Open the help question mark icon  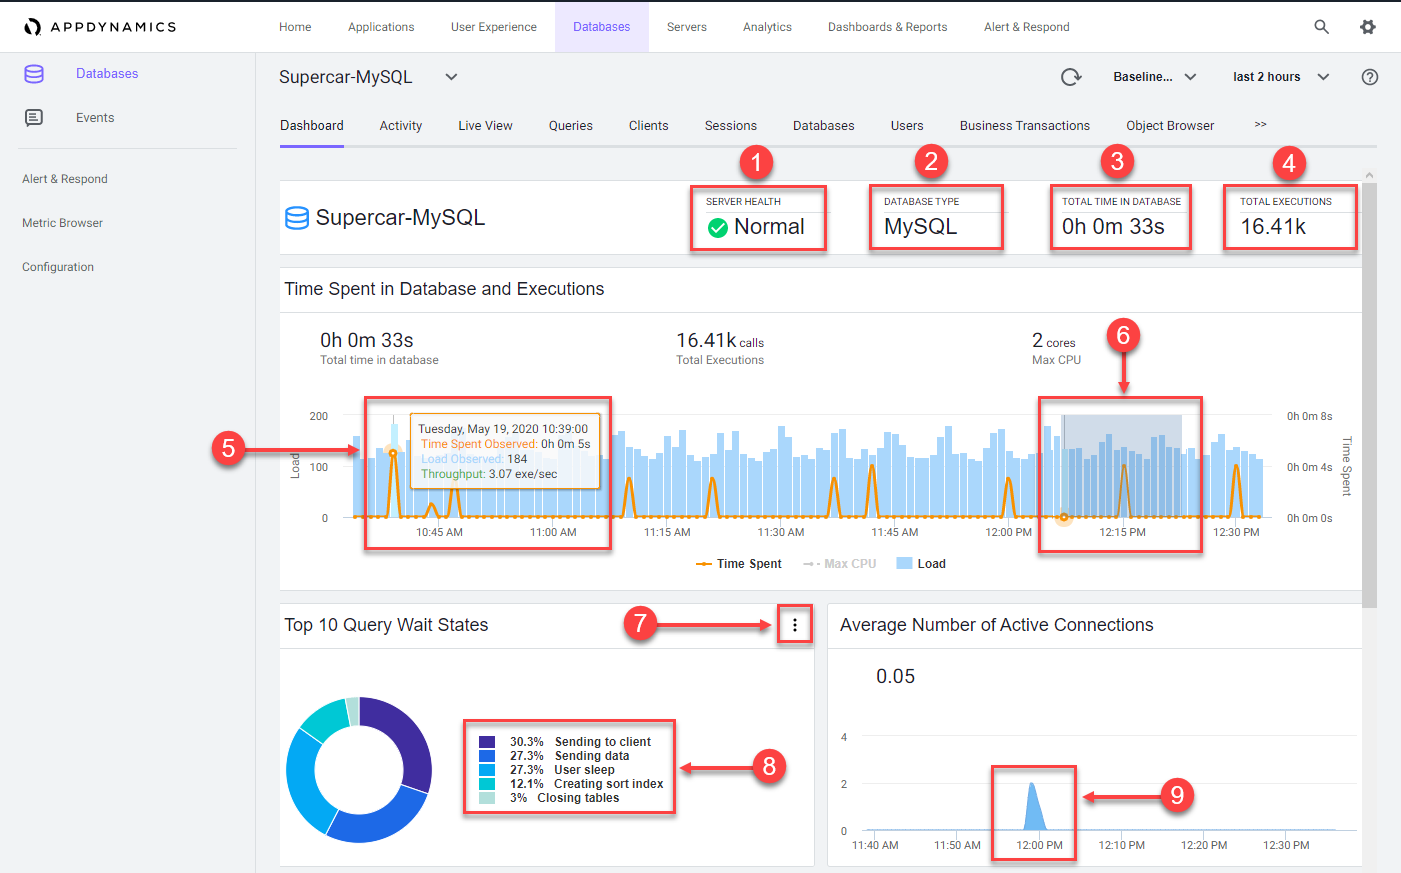pyautogui.click(x=1370, y=77)
